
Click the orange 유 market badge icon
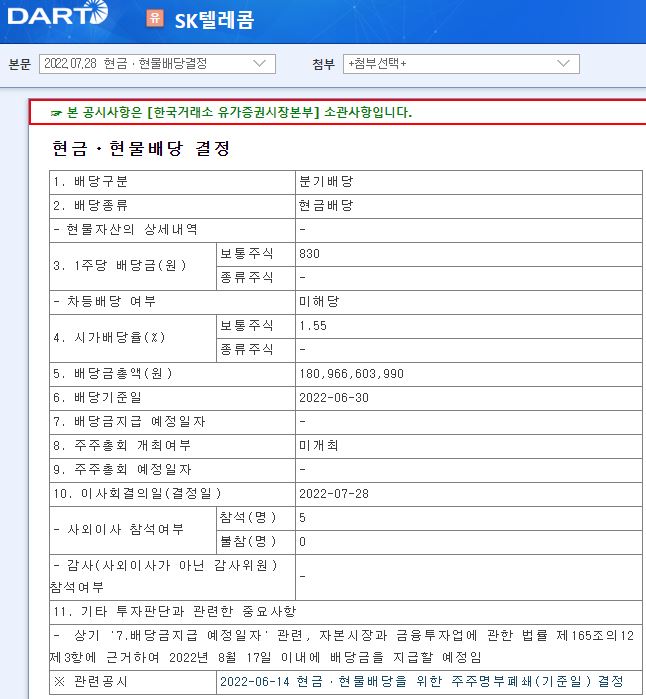155,18
